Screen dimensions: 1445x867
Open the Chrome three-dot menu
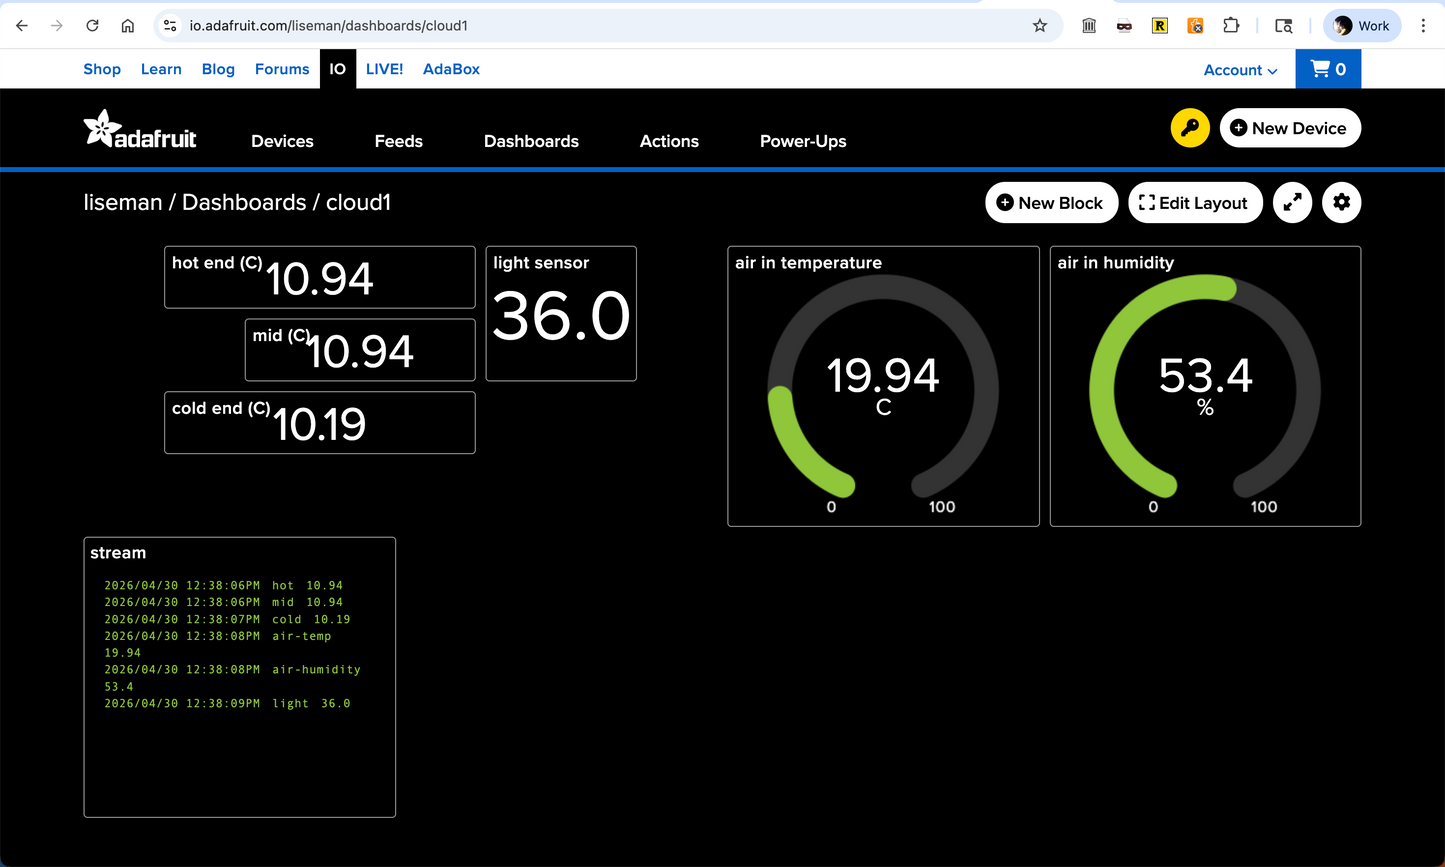(1423, 26)
